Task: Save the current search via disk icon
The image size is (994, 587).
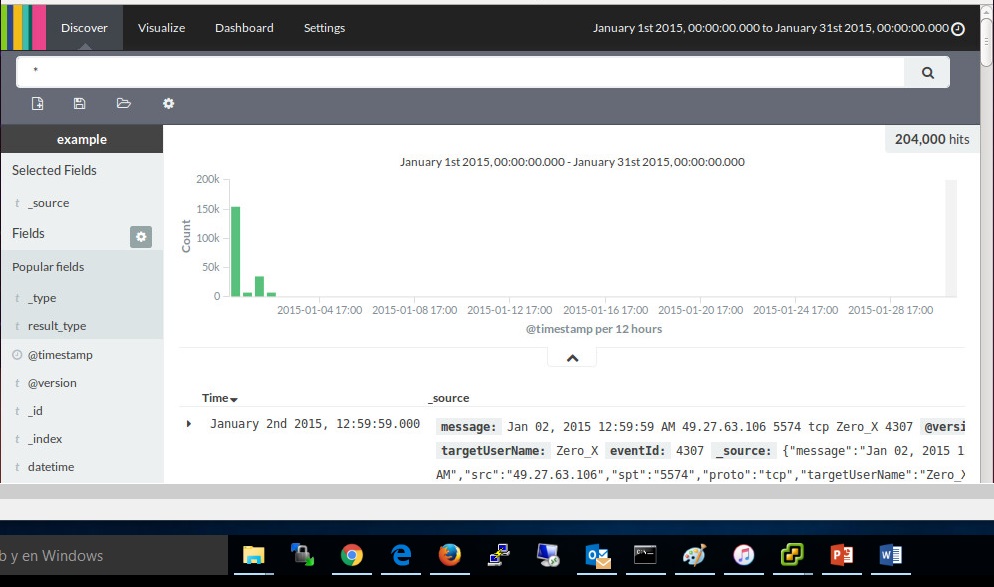Action: tap(80, 103)
